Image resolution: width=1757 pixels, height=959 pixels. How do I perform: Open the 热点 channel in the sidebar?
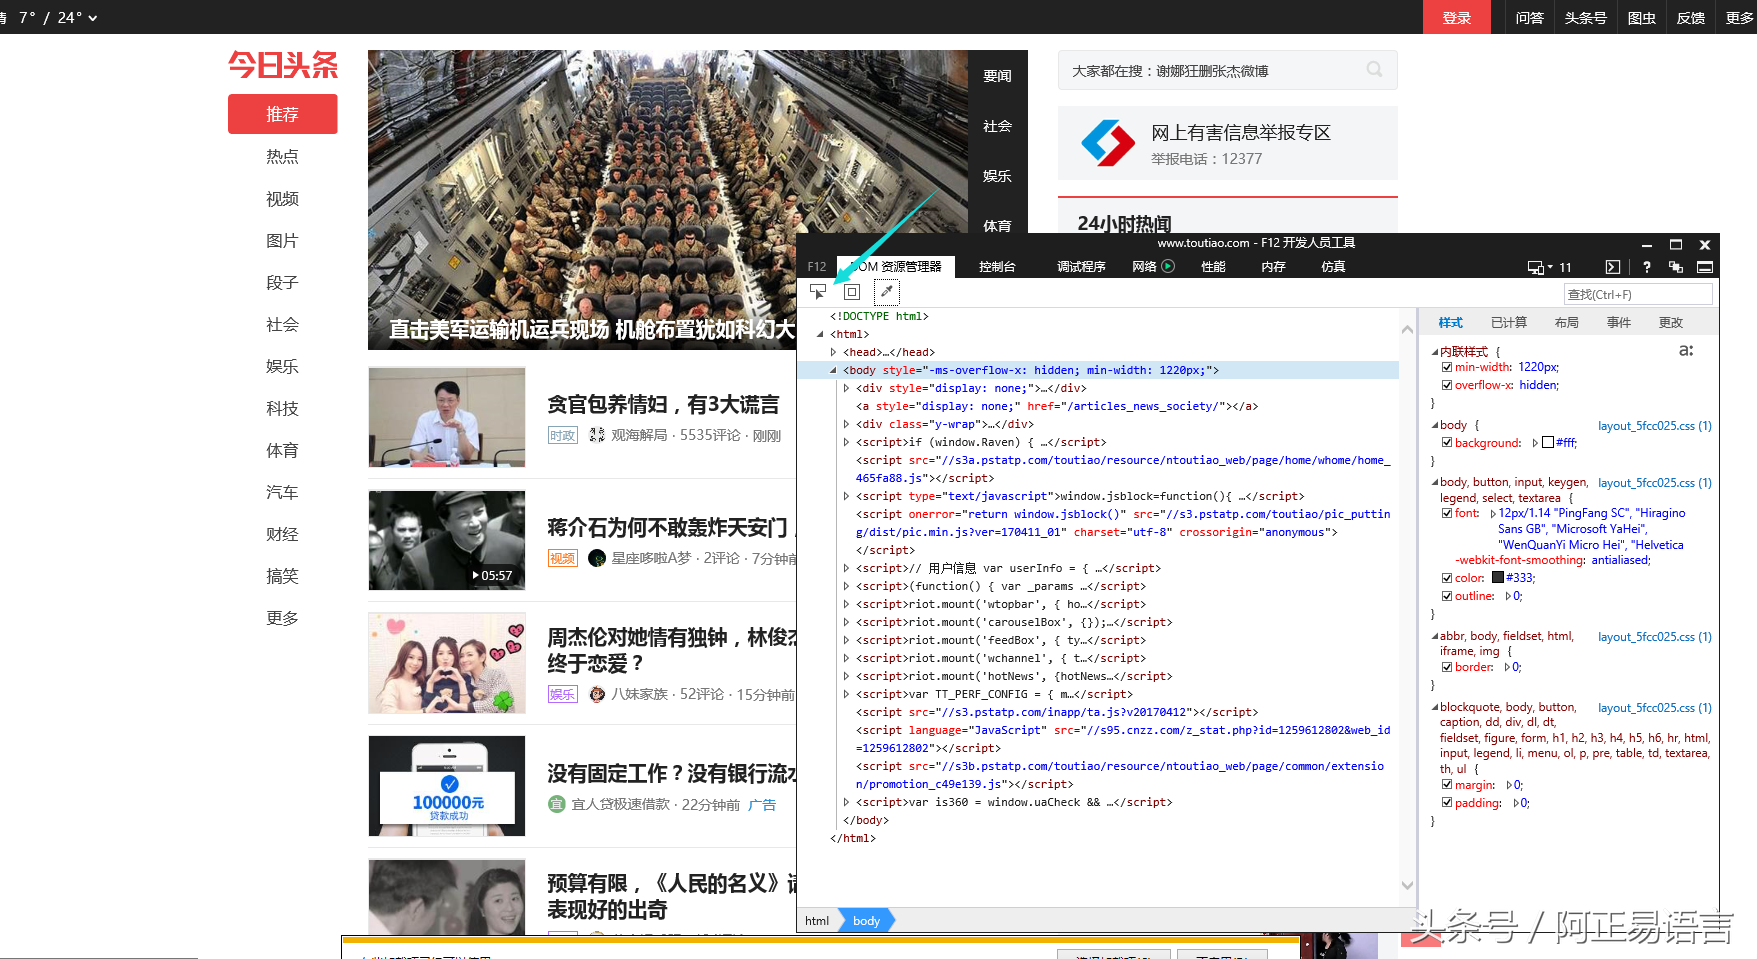[282, 157]
